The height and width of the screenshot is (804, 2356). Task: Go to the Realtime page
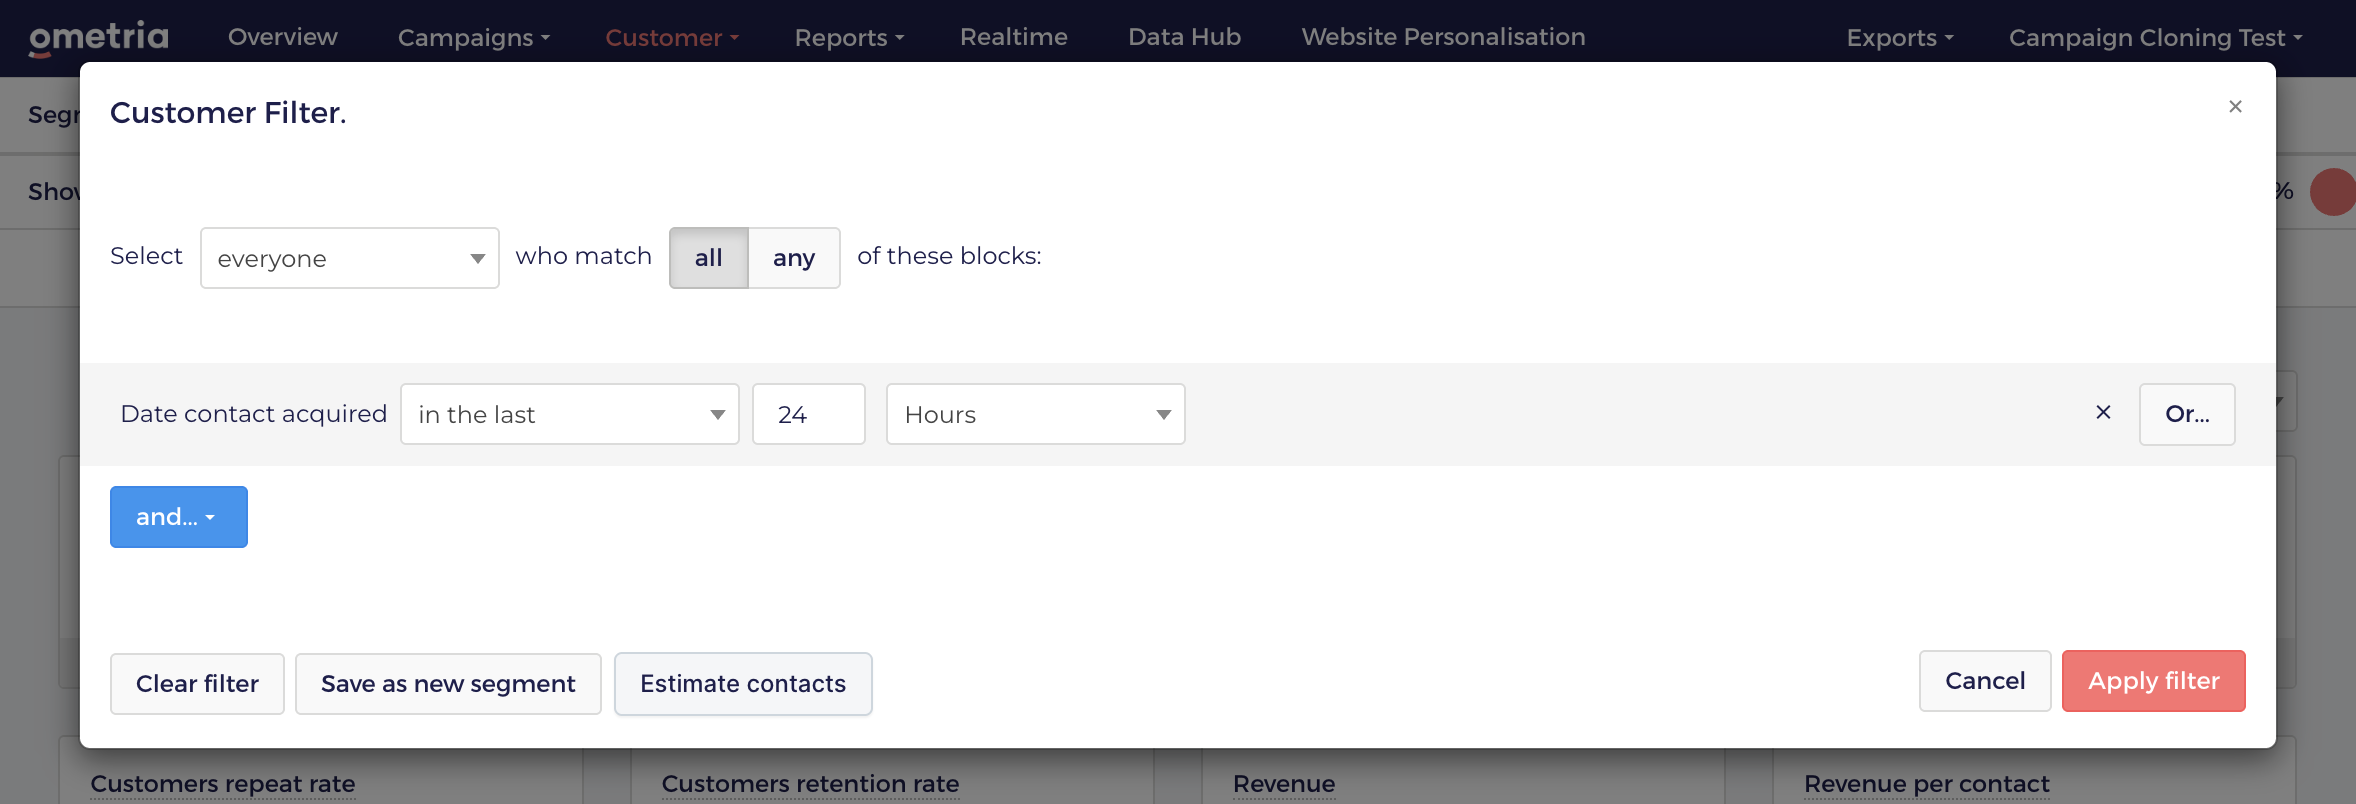pyautogui.click(x=1014, y=37)
